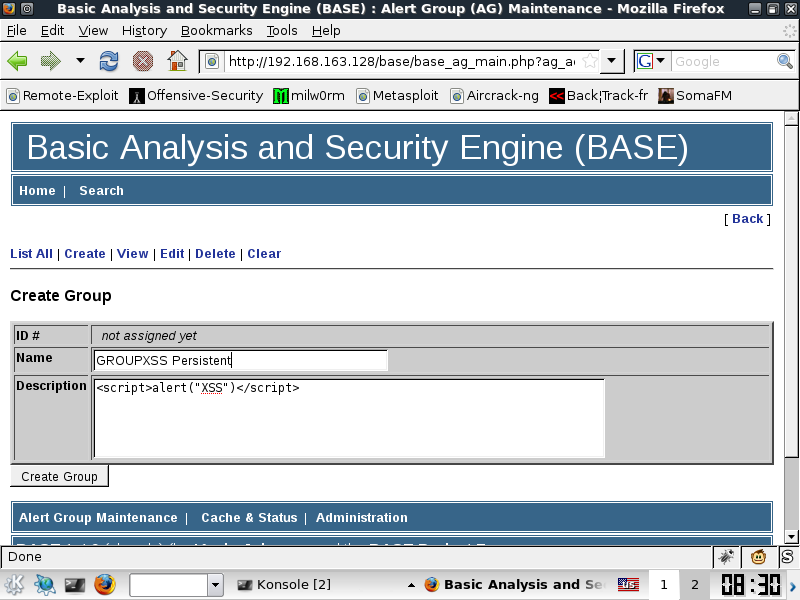This screenshot has width=800, height=600.
Task: Click in the group Name field
Action: coord(241,360)
